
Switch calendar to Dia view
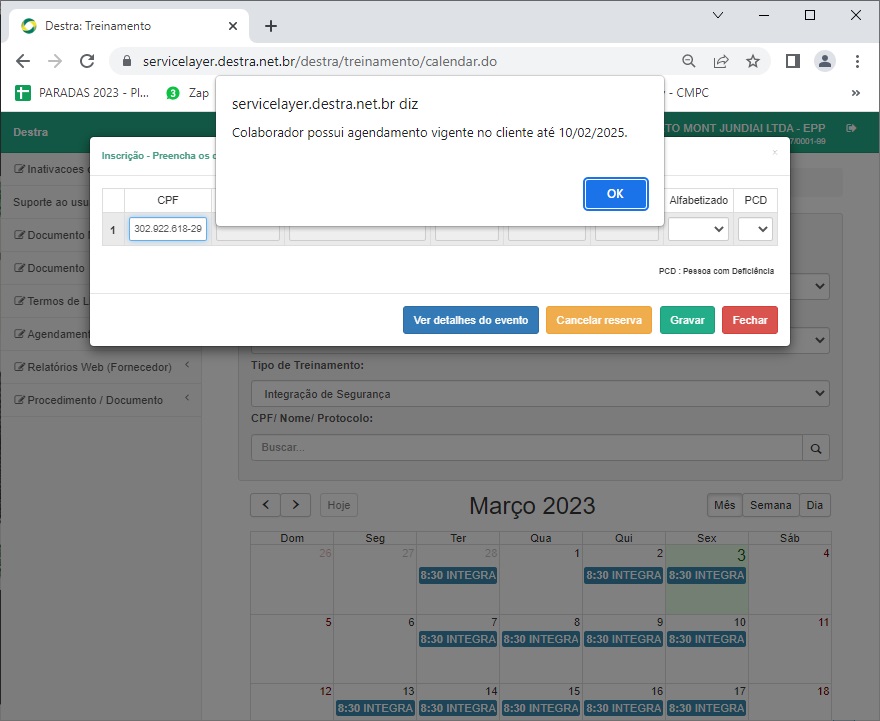(815, 505)
